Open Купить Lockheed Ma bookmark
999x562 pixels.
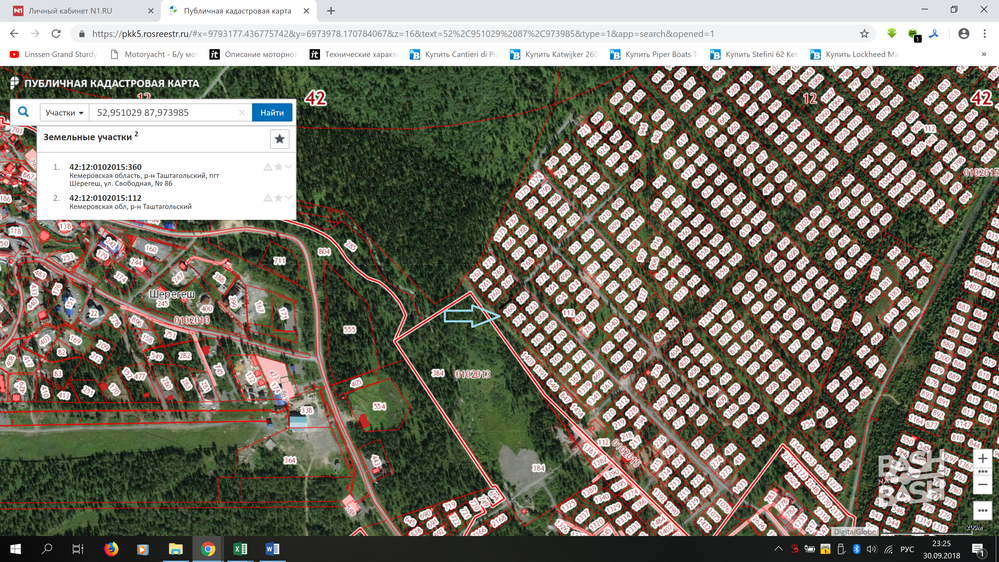tap(854, 54)
